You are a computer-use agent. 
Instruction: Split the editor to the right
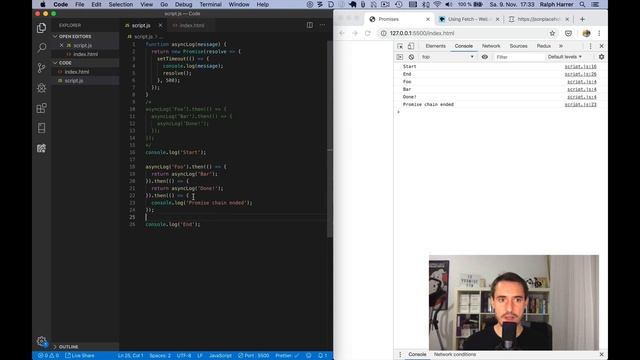[x=310, y=25]
